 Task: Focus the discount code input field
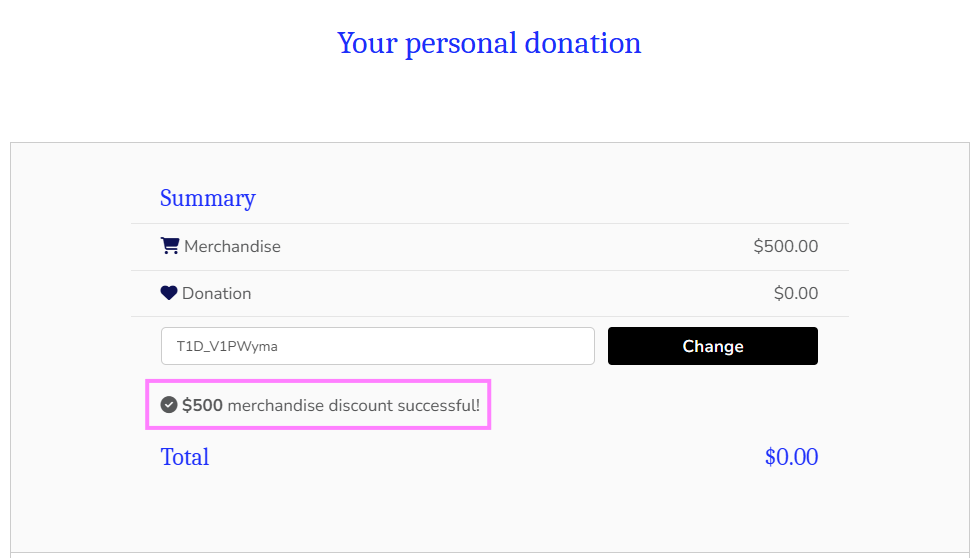(377, 346)
